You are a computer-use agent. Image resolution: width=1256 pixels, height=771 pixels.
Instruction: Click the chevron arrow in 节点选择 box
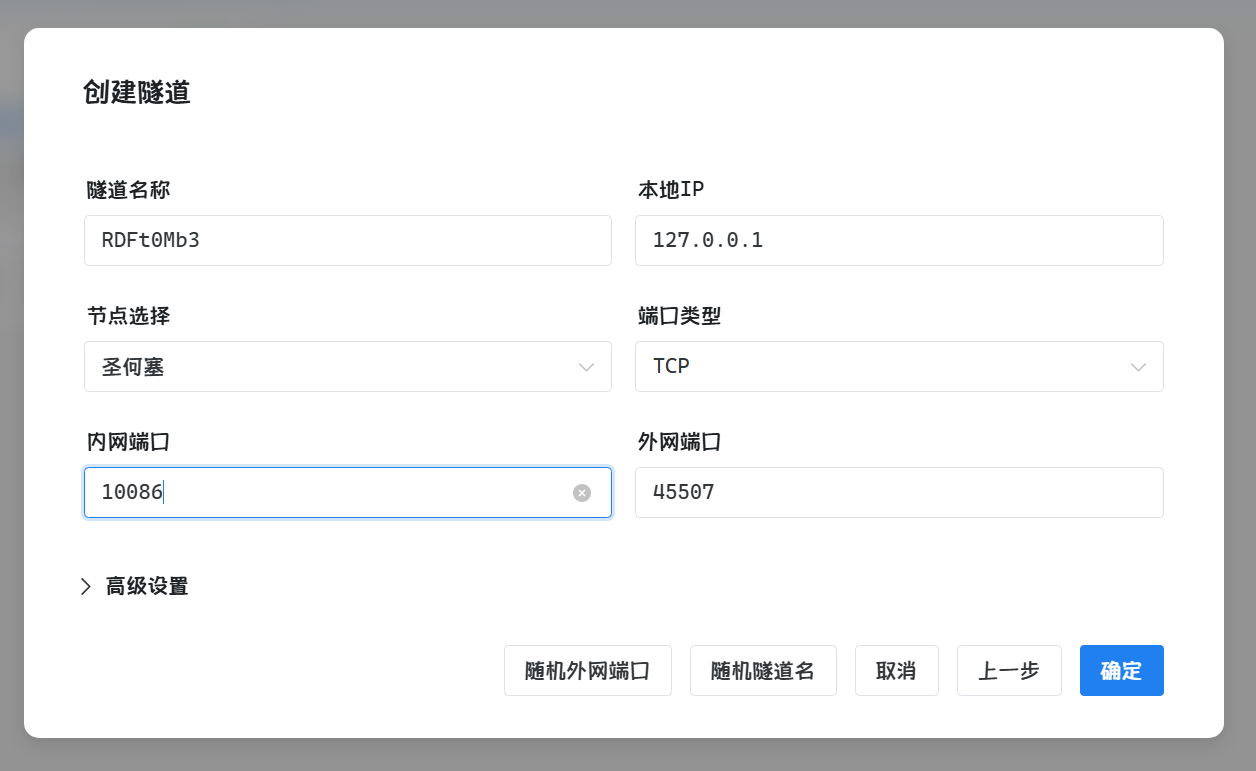point(586,367)
